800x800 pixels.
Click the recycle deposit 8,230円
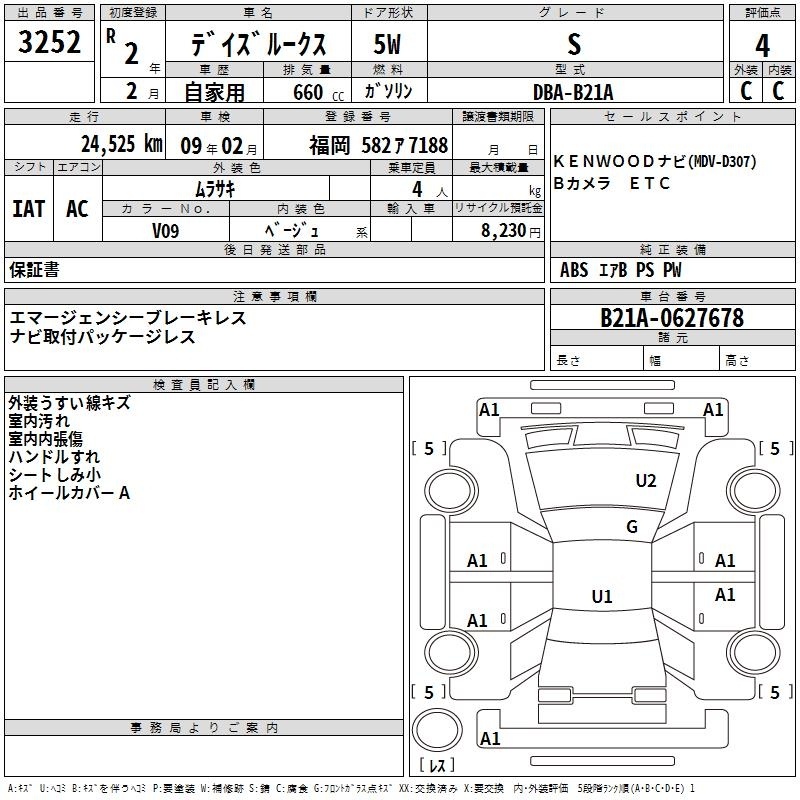pos(511,231)
